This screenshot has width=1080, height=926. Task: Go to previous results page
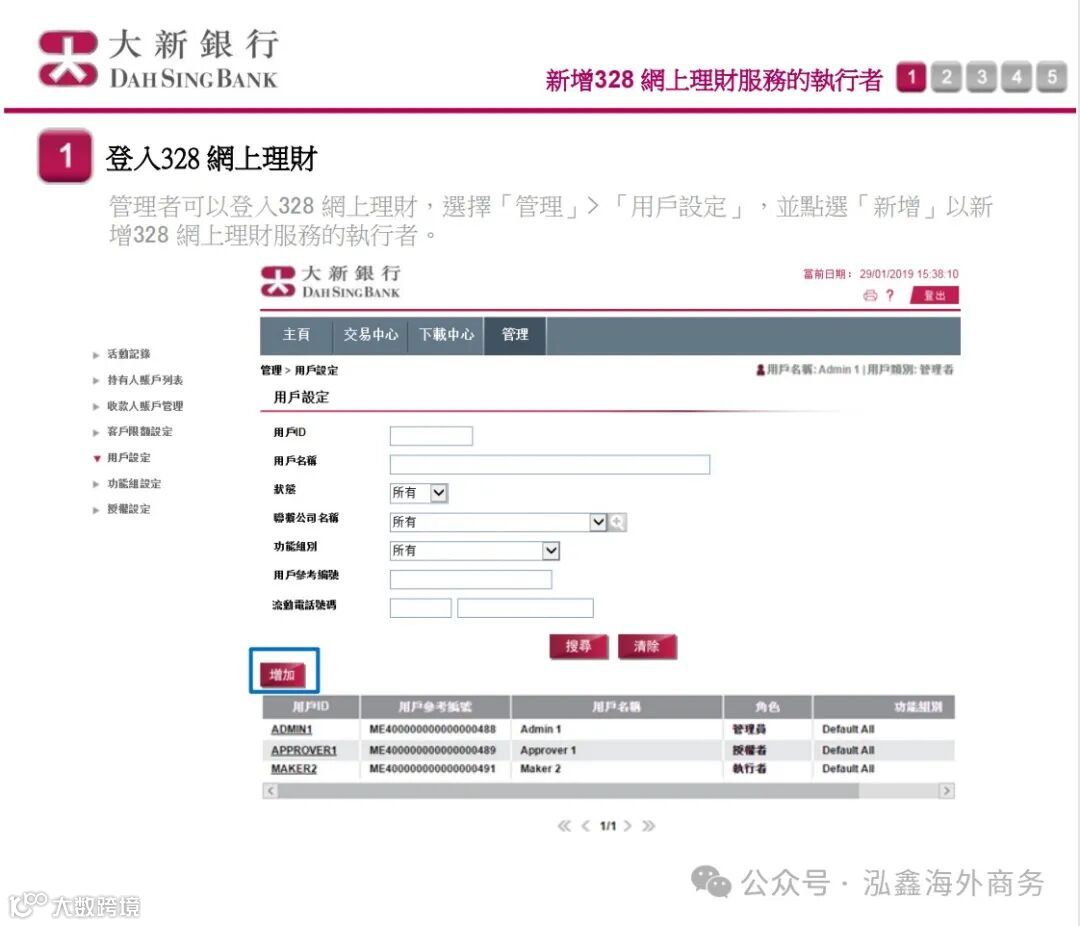[585, 825]
